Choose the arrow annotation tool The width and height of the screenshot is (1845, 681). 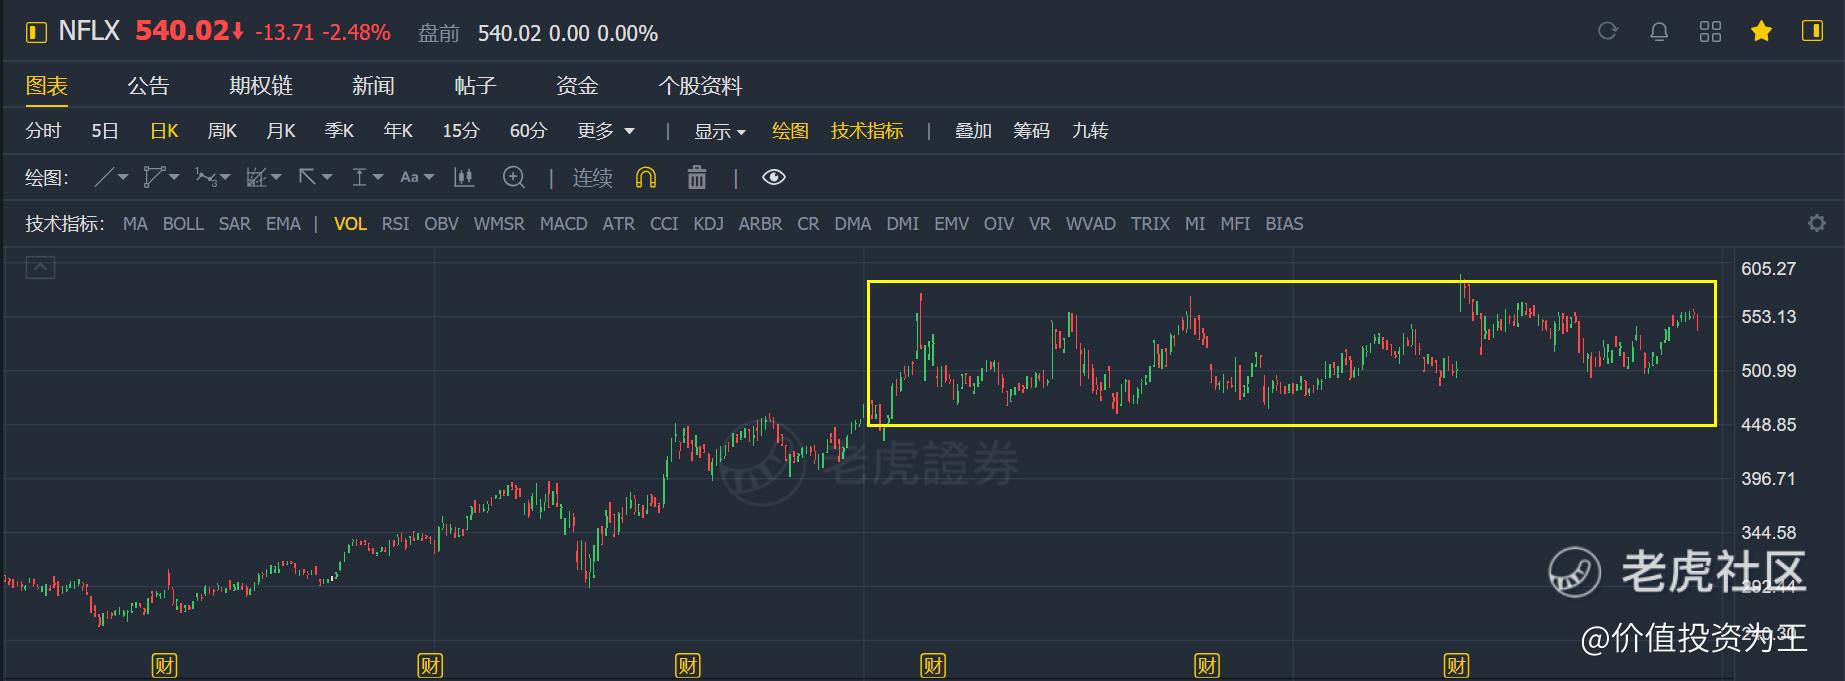[314, 178]
